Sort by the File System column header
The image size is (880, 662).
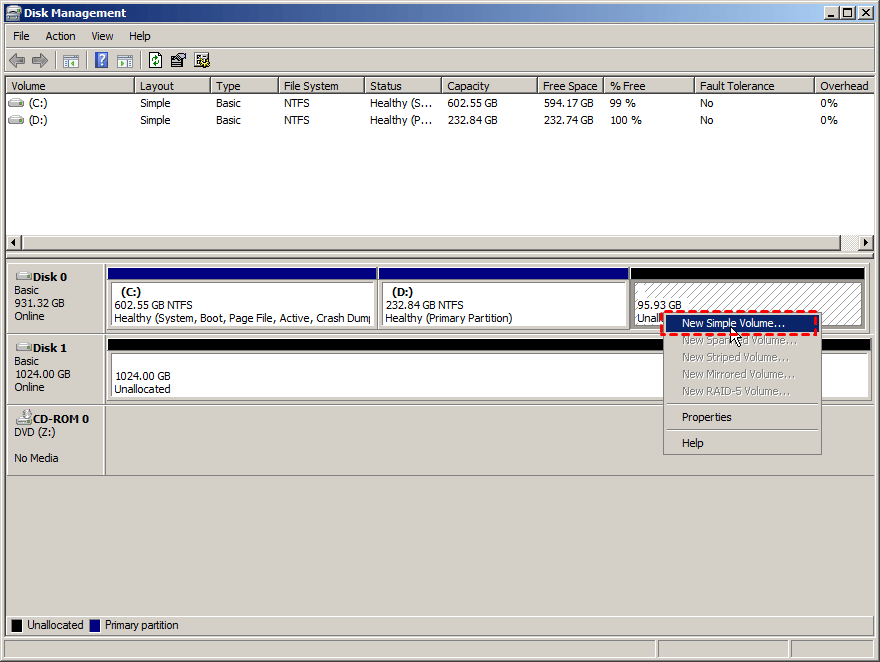point(321,86)
